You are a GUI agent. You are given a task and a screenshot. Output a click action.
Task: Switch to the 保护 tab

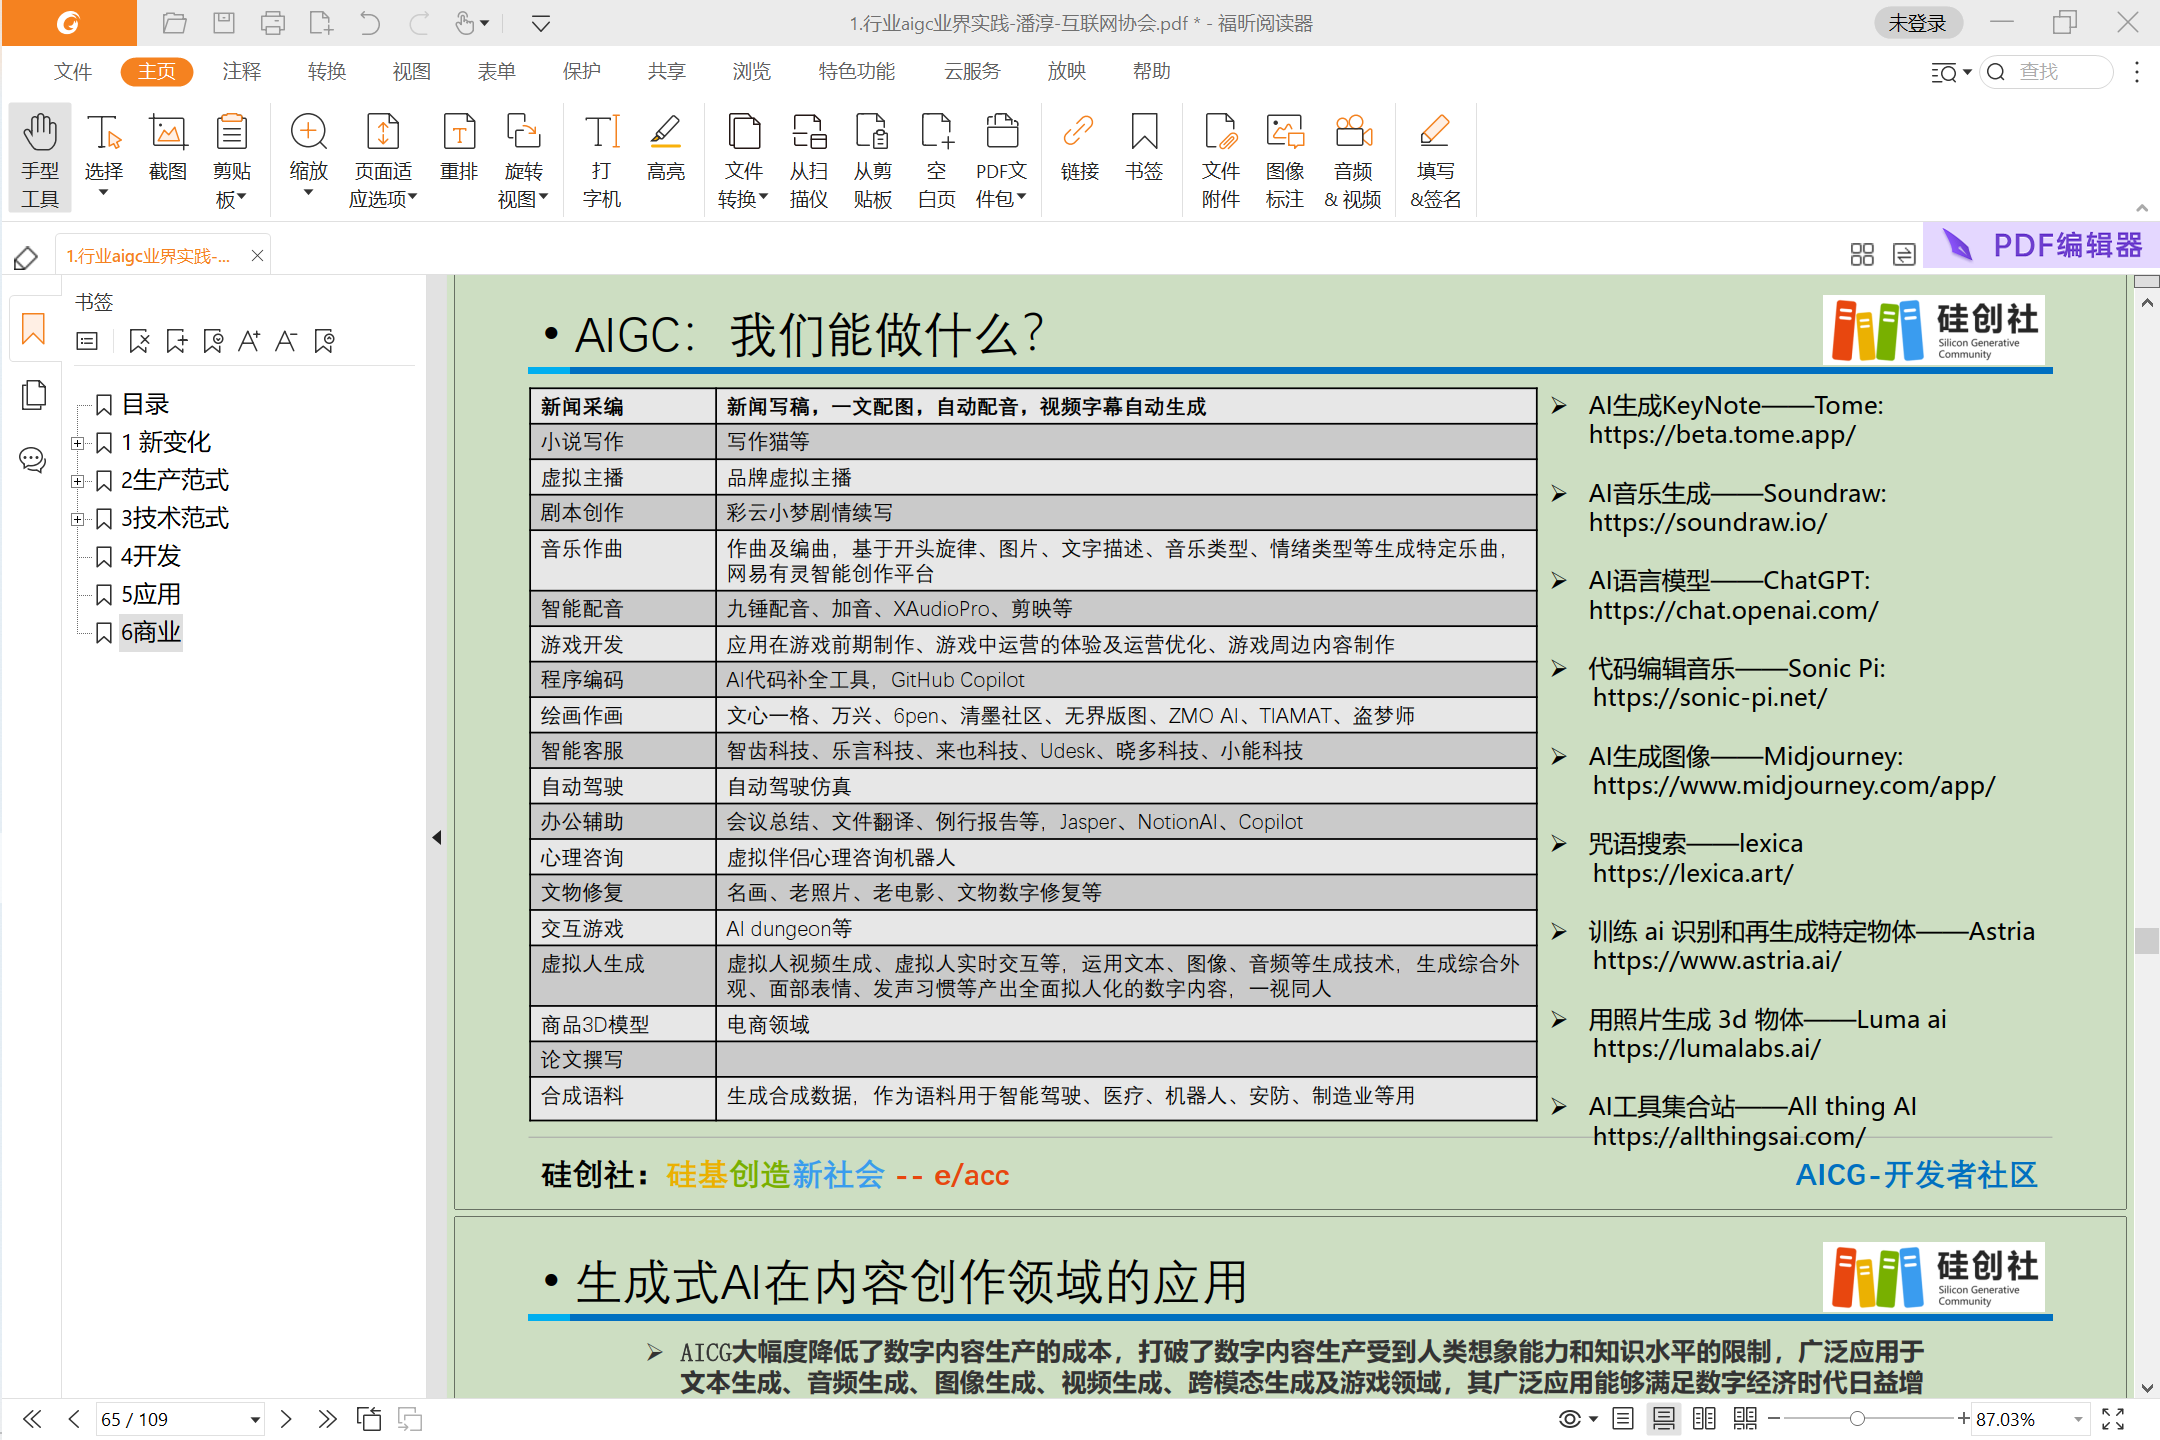pyautogui.click(x=582, y=71)
